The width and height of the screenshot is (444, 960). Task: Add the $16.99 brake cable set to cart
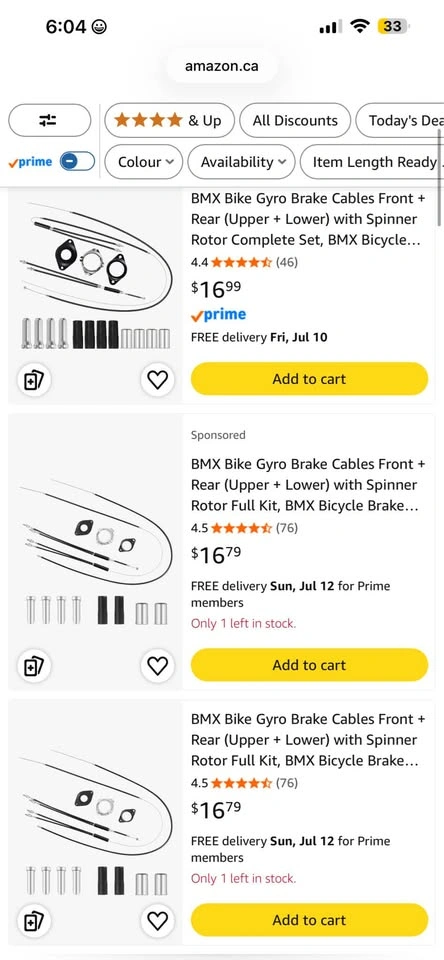(309, 378)
